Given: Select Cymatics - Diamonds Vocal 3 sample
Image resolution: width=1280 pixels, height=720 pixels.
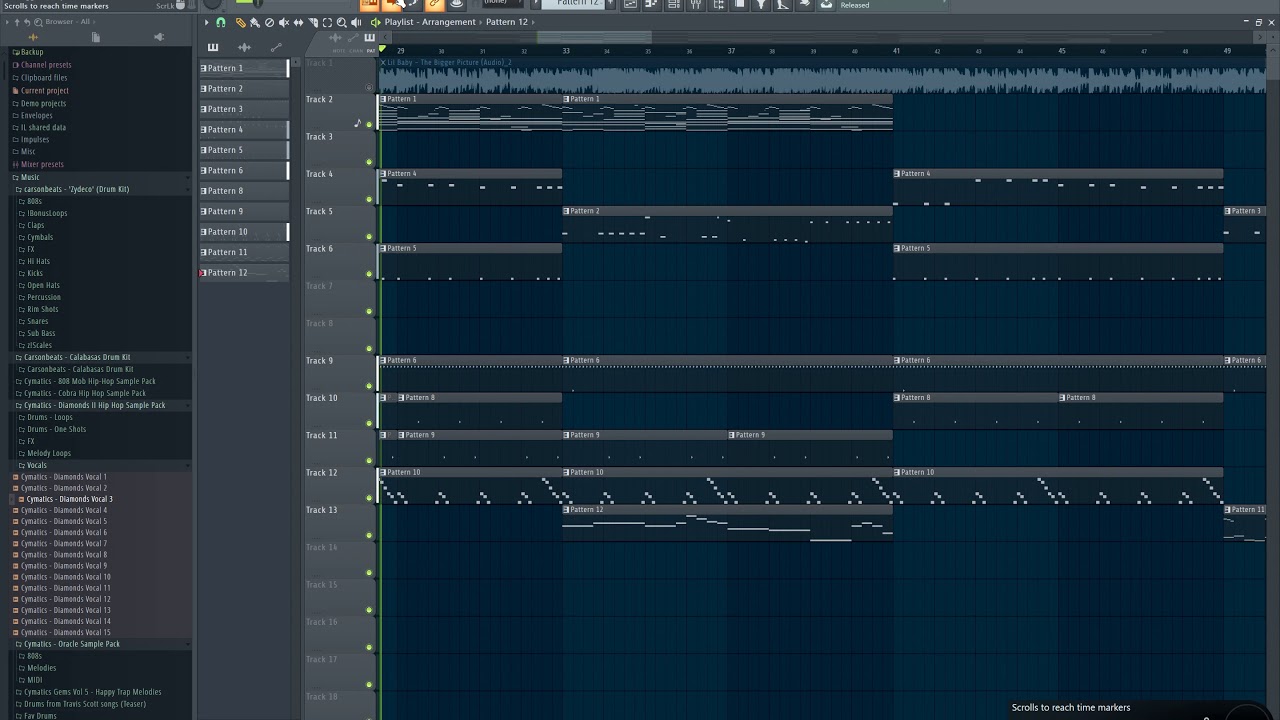Looking at the screenshot, I should coord(69,499).
